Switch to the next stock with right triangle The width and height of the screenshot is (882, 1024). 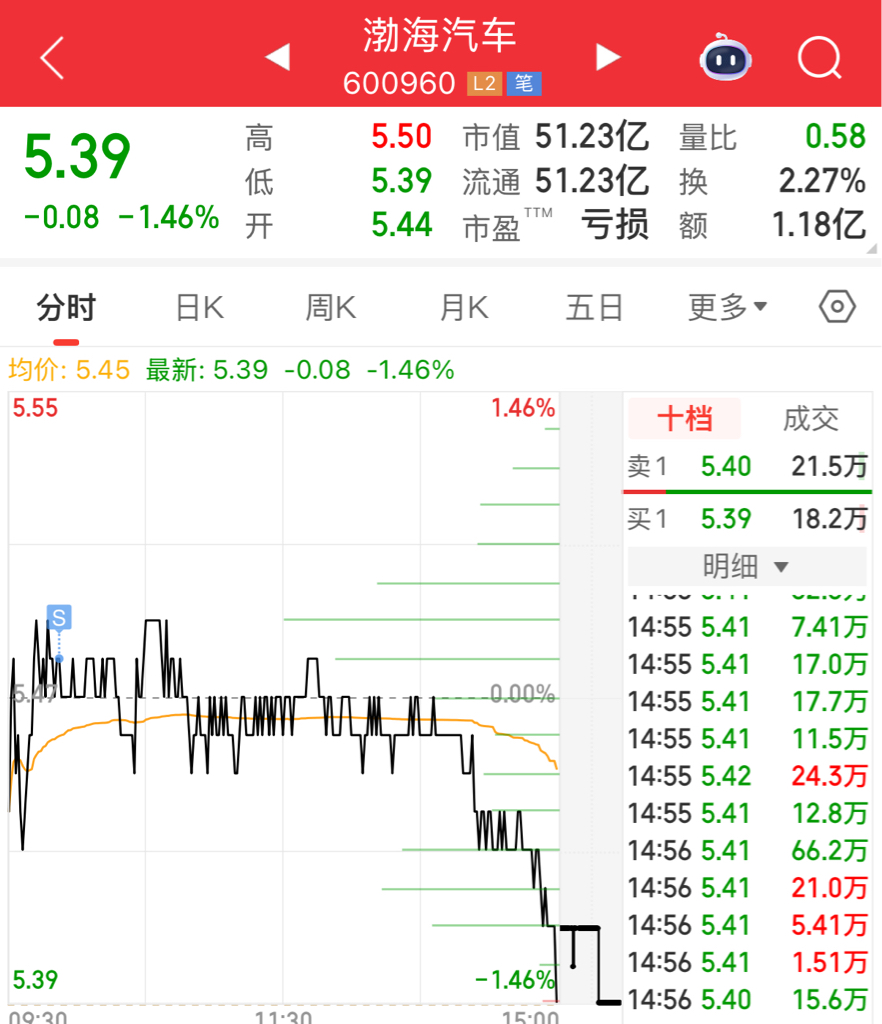coord(608,57)
